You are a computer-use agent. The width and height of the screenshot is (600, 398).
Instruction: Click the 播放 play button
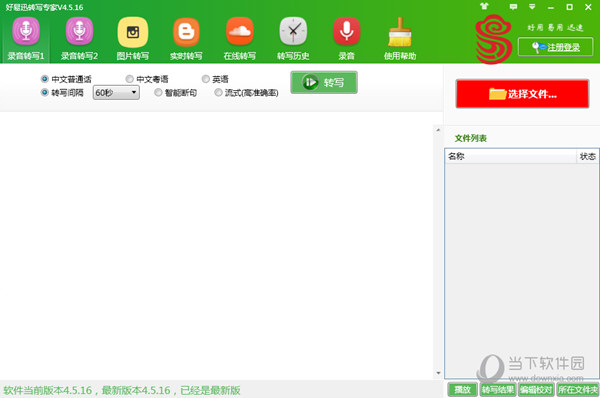[x=462, y=390]
